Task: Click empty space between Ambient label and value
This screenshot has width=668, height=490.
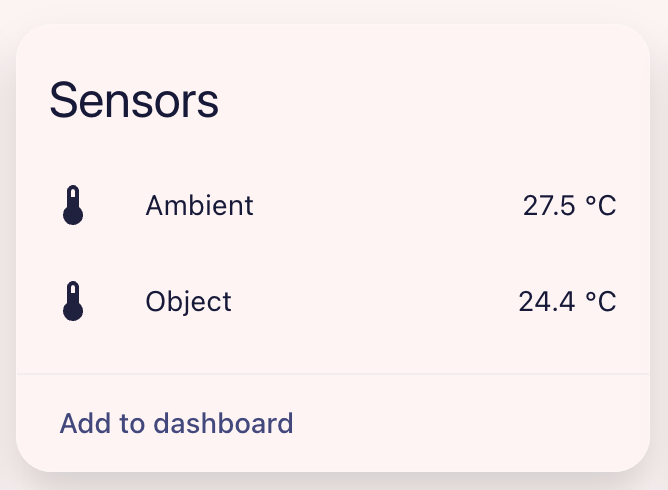Action: (x=390, y=206)
